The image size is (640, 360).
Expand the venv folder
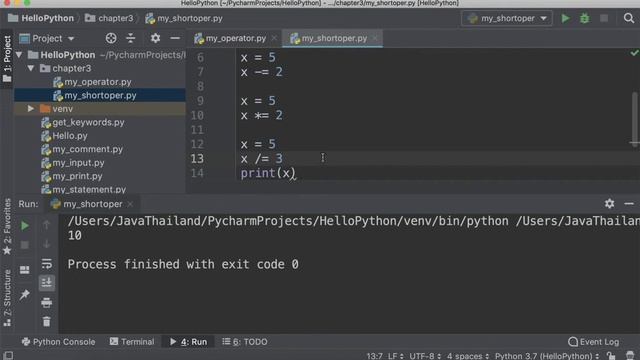tap(31, 109)
